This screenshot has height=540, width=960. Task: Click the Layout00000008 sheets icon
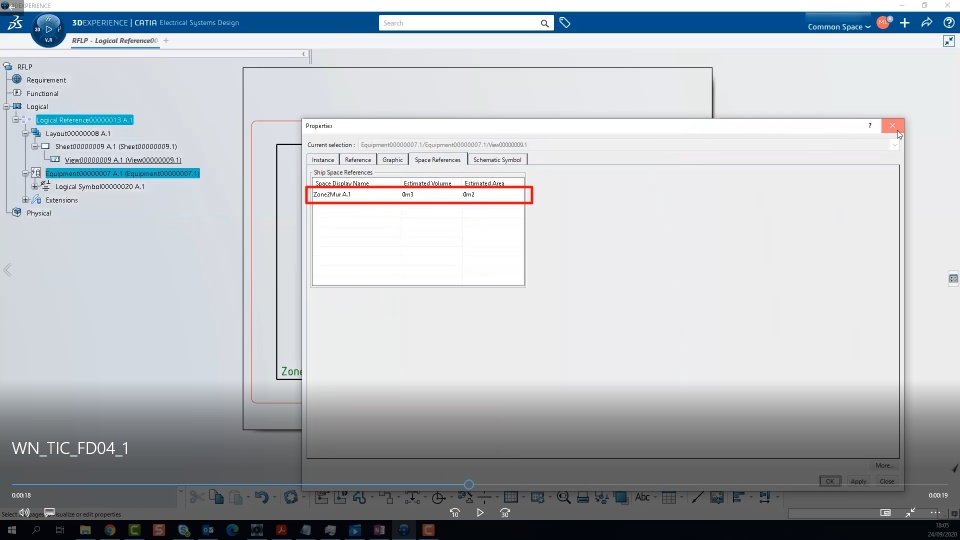(x=36, y=133)
